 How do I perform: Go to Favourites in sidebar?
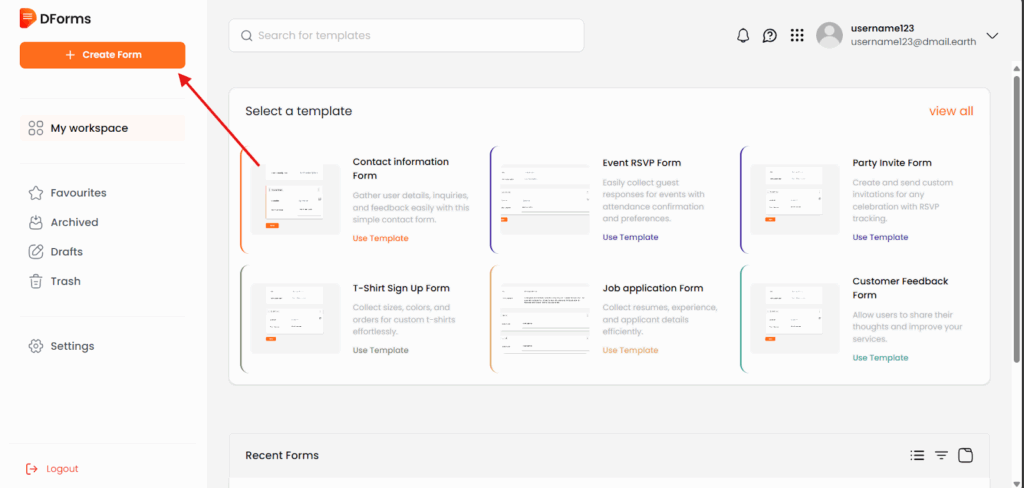[78, 193]
